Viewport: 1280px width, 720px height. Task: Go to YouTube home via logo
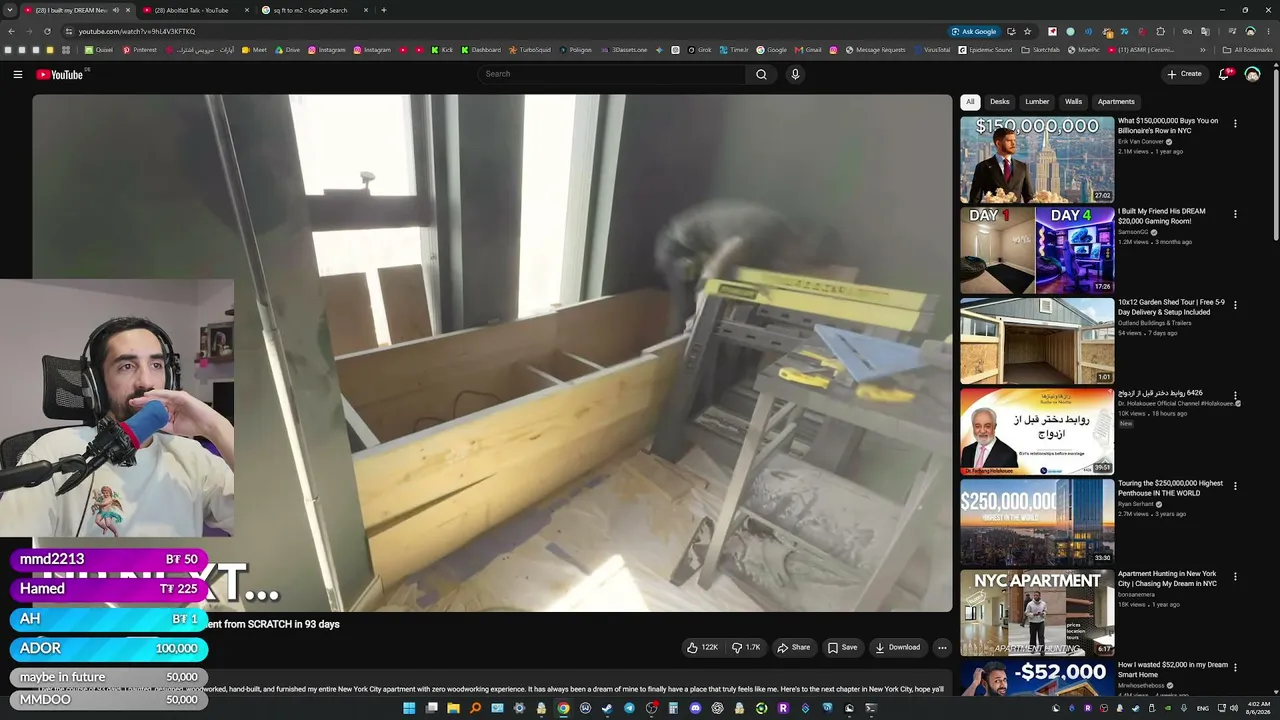[60, 74]
